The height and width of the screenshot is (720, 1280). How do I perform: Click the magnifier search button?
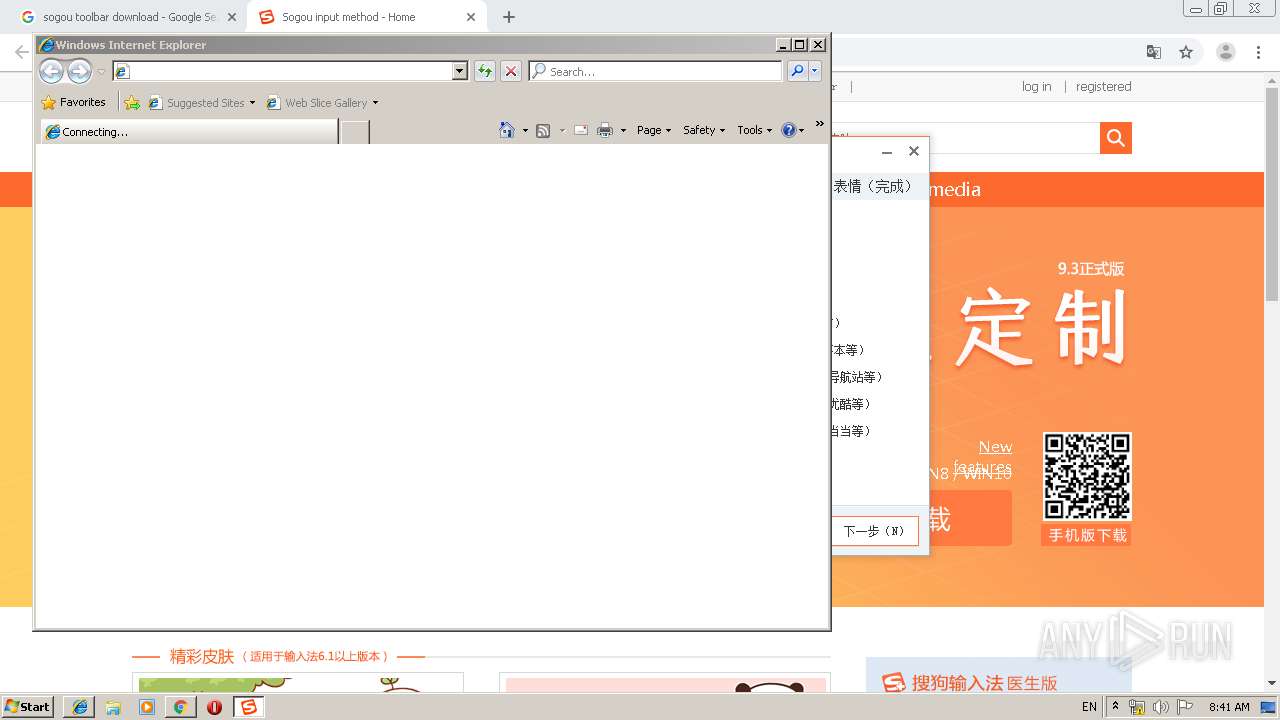[x=797, y=71]
